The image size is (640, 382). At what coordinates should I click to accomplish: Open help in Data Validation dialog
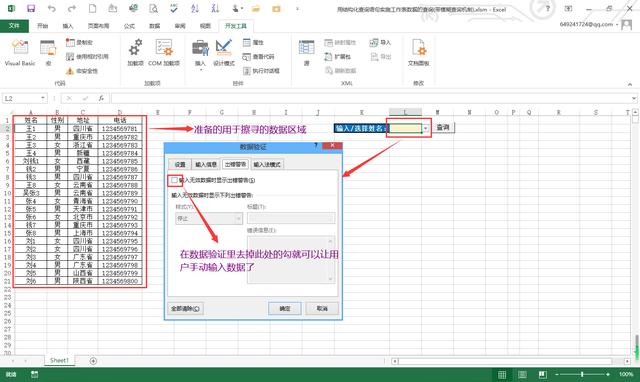click(x=316, y=146)
